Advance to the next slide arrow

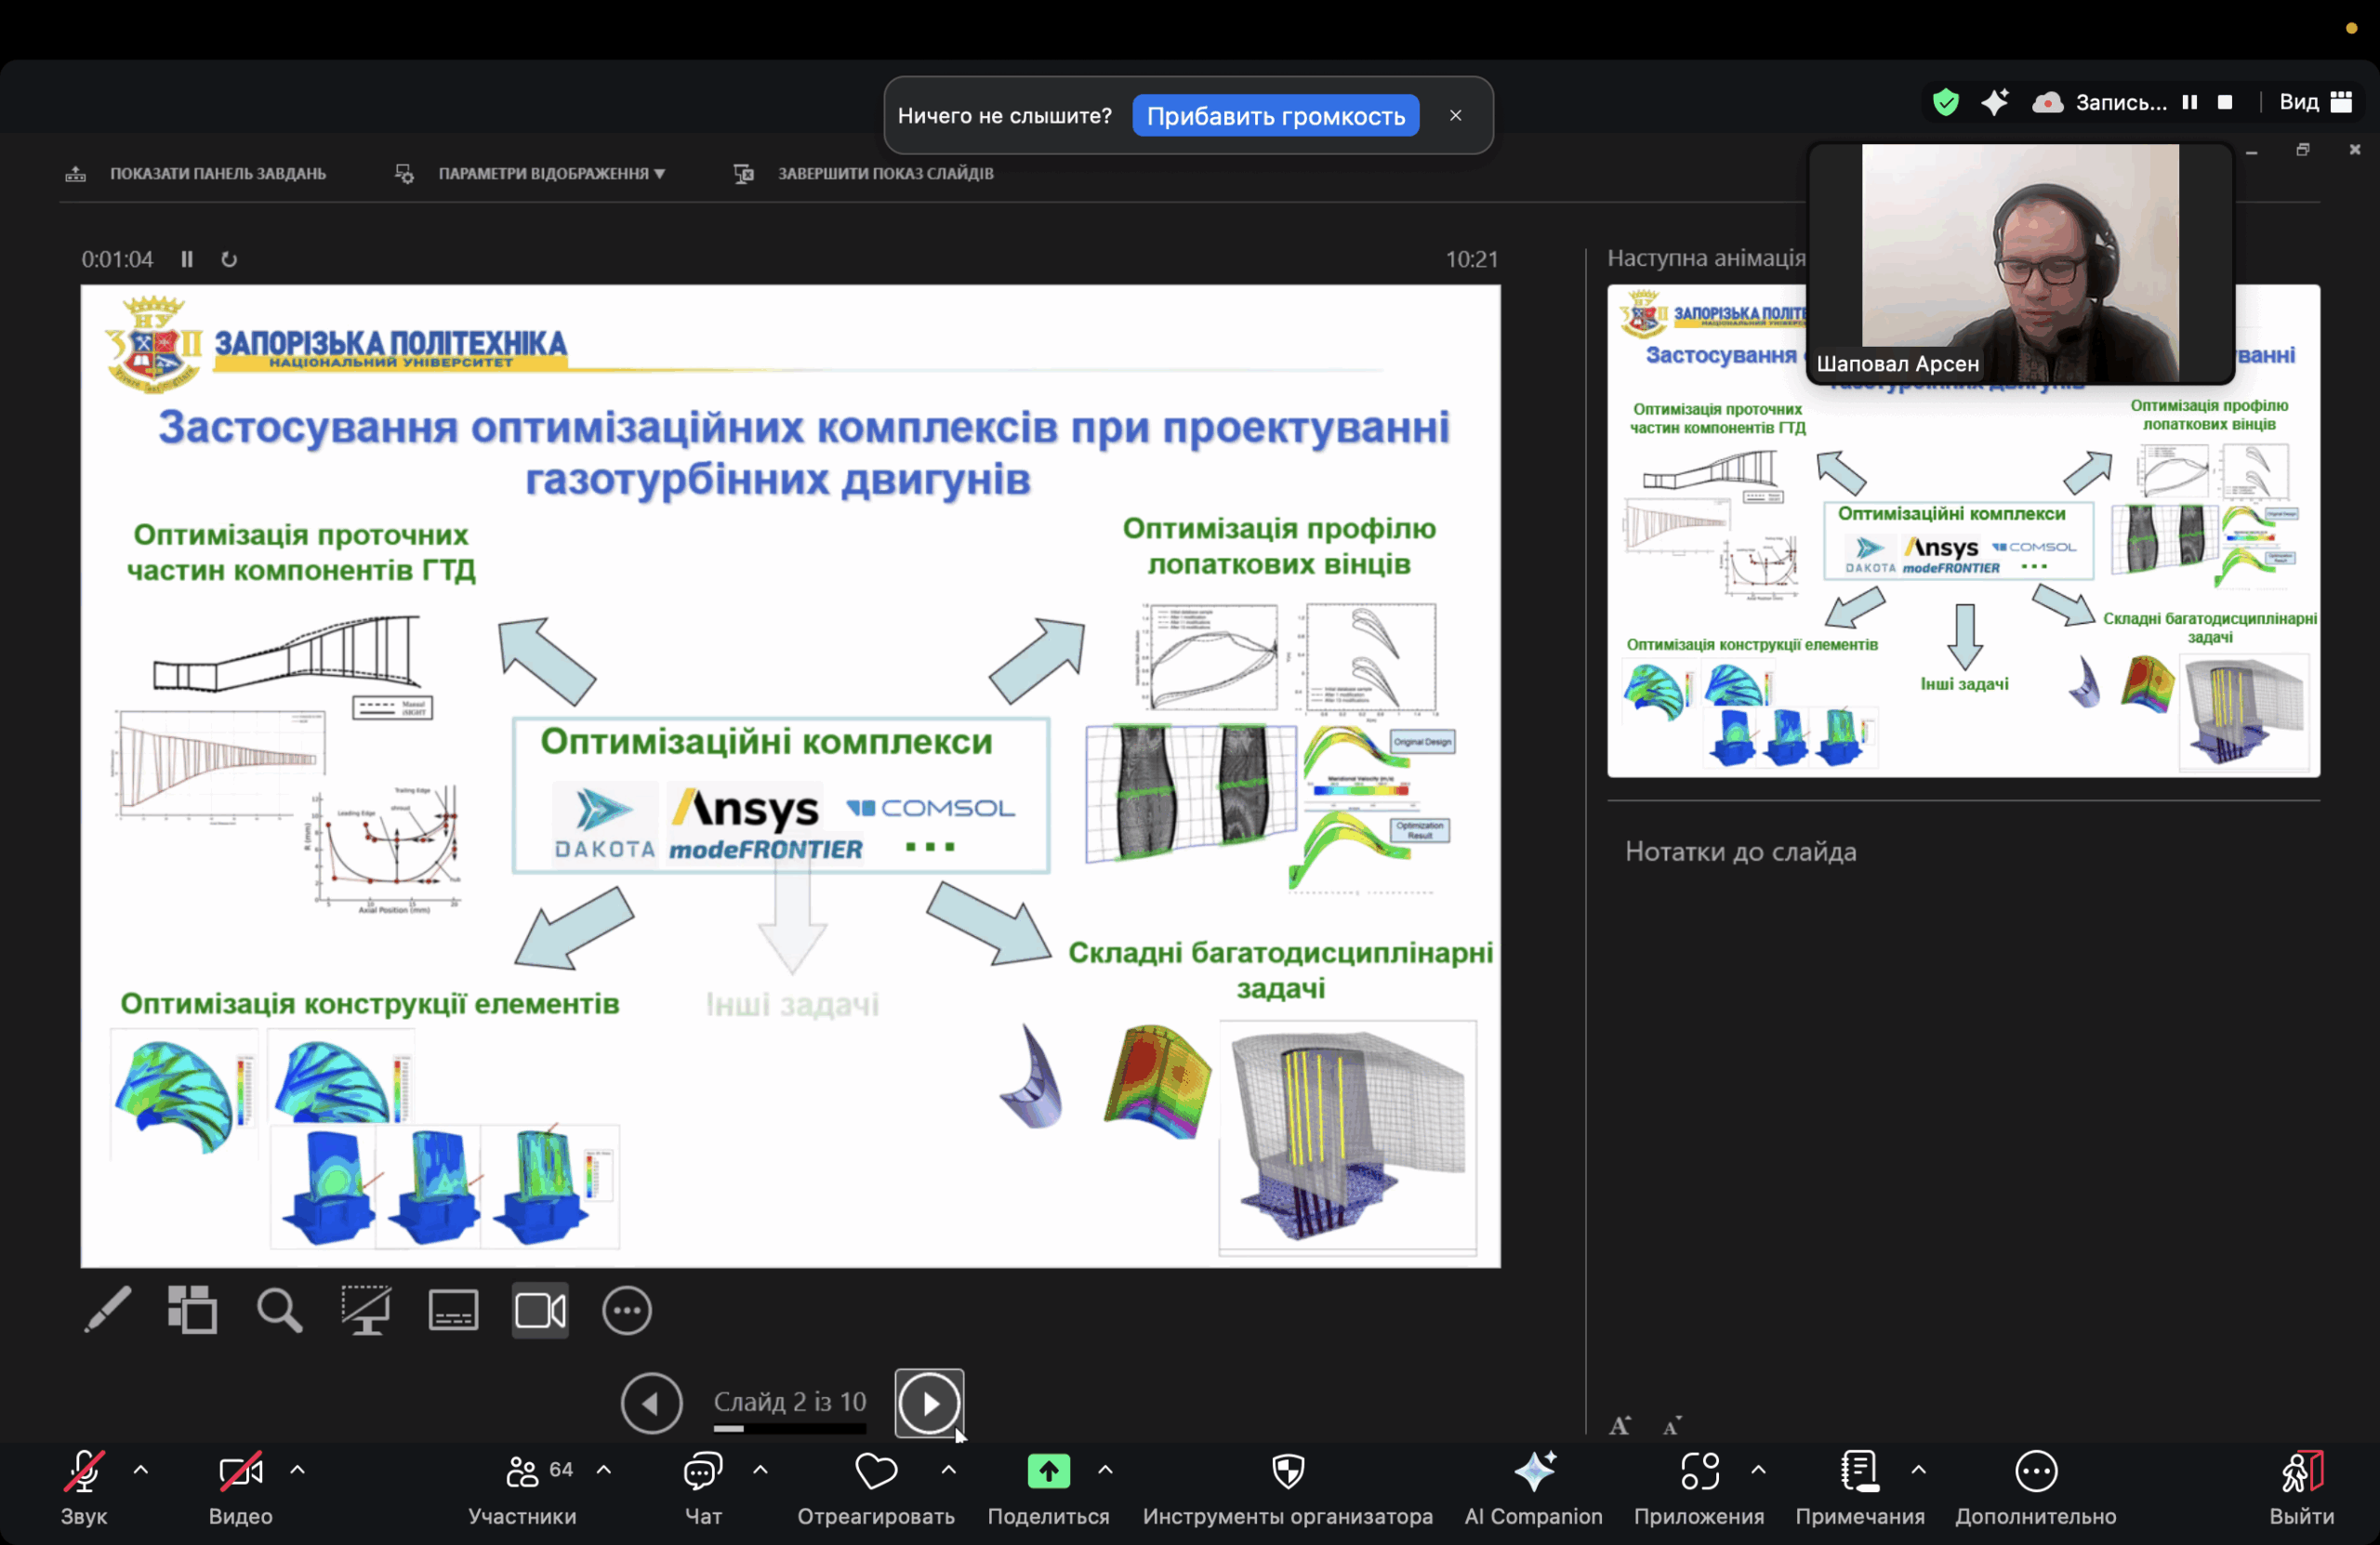[929, 1403]
